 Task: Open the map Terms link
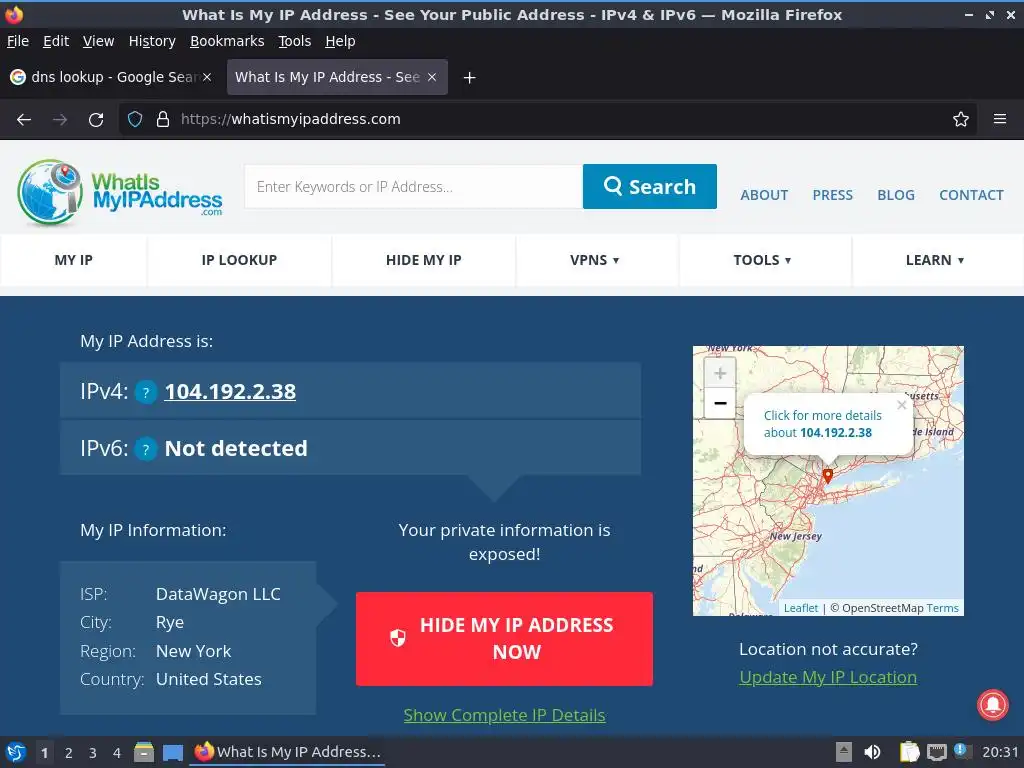[942, 608]
